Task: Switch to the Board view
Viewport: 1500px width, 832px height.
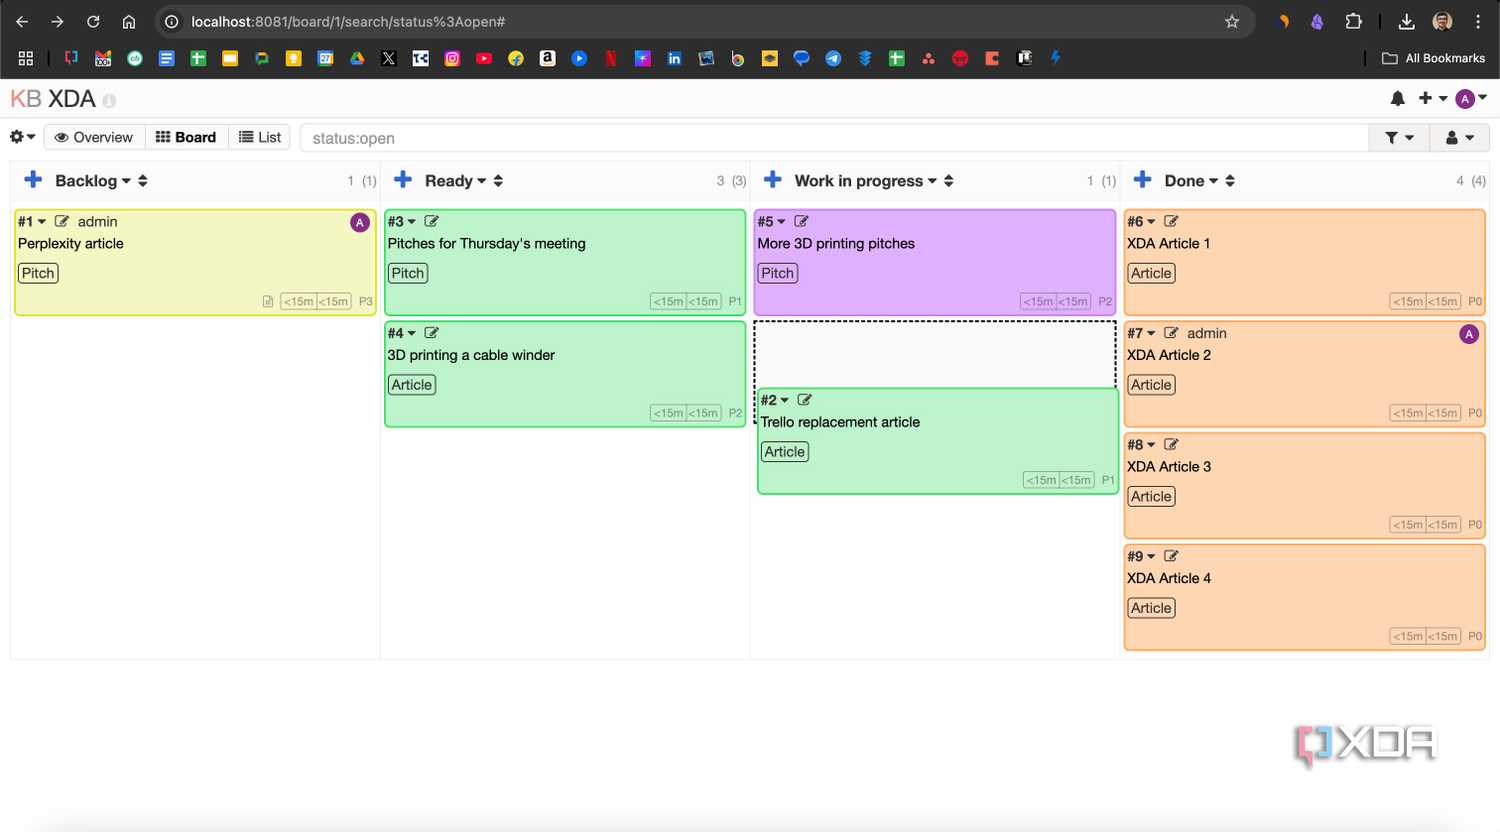Action: pos(187,137)
